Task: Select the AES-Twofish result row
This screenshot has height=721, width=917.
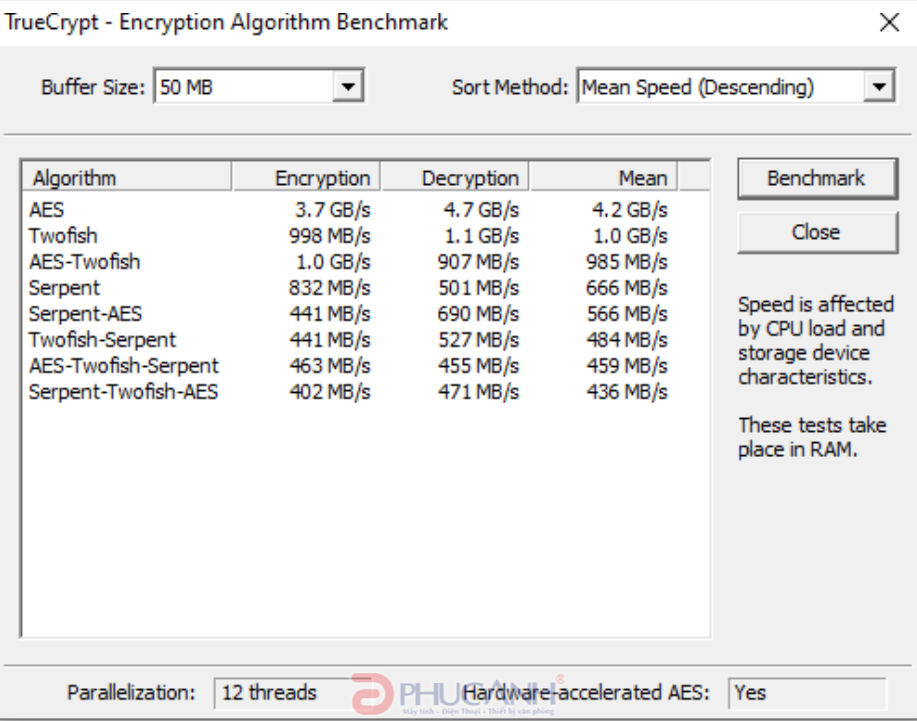Action: pyautogui.click(x=349, y=261)
